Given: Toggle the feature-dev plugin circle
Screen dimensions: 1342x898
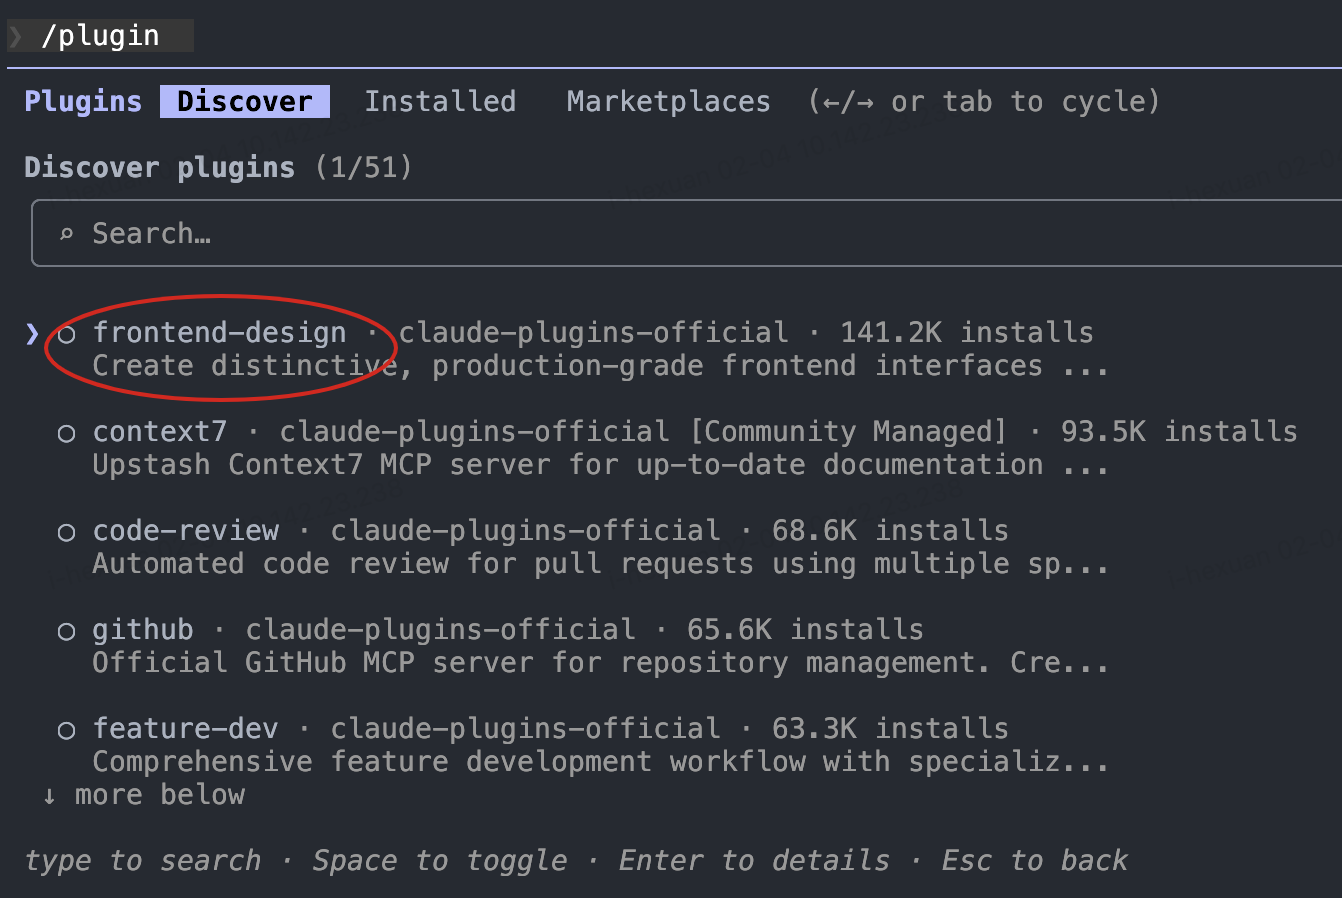Looking at the screenshot, I should (66, 730).
